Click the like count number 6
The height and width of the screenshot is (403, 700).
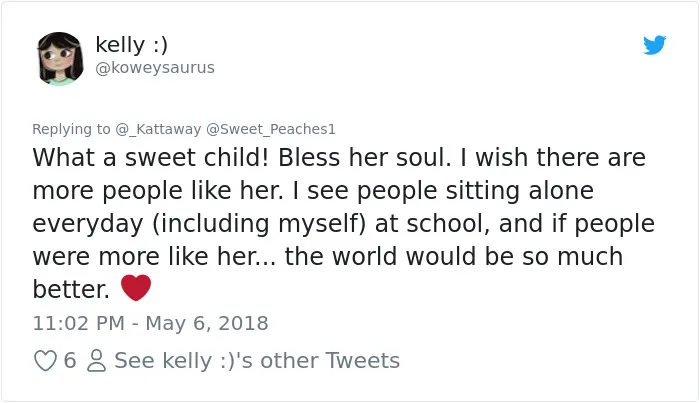[70, 360]
